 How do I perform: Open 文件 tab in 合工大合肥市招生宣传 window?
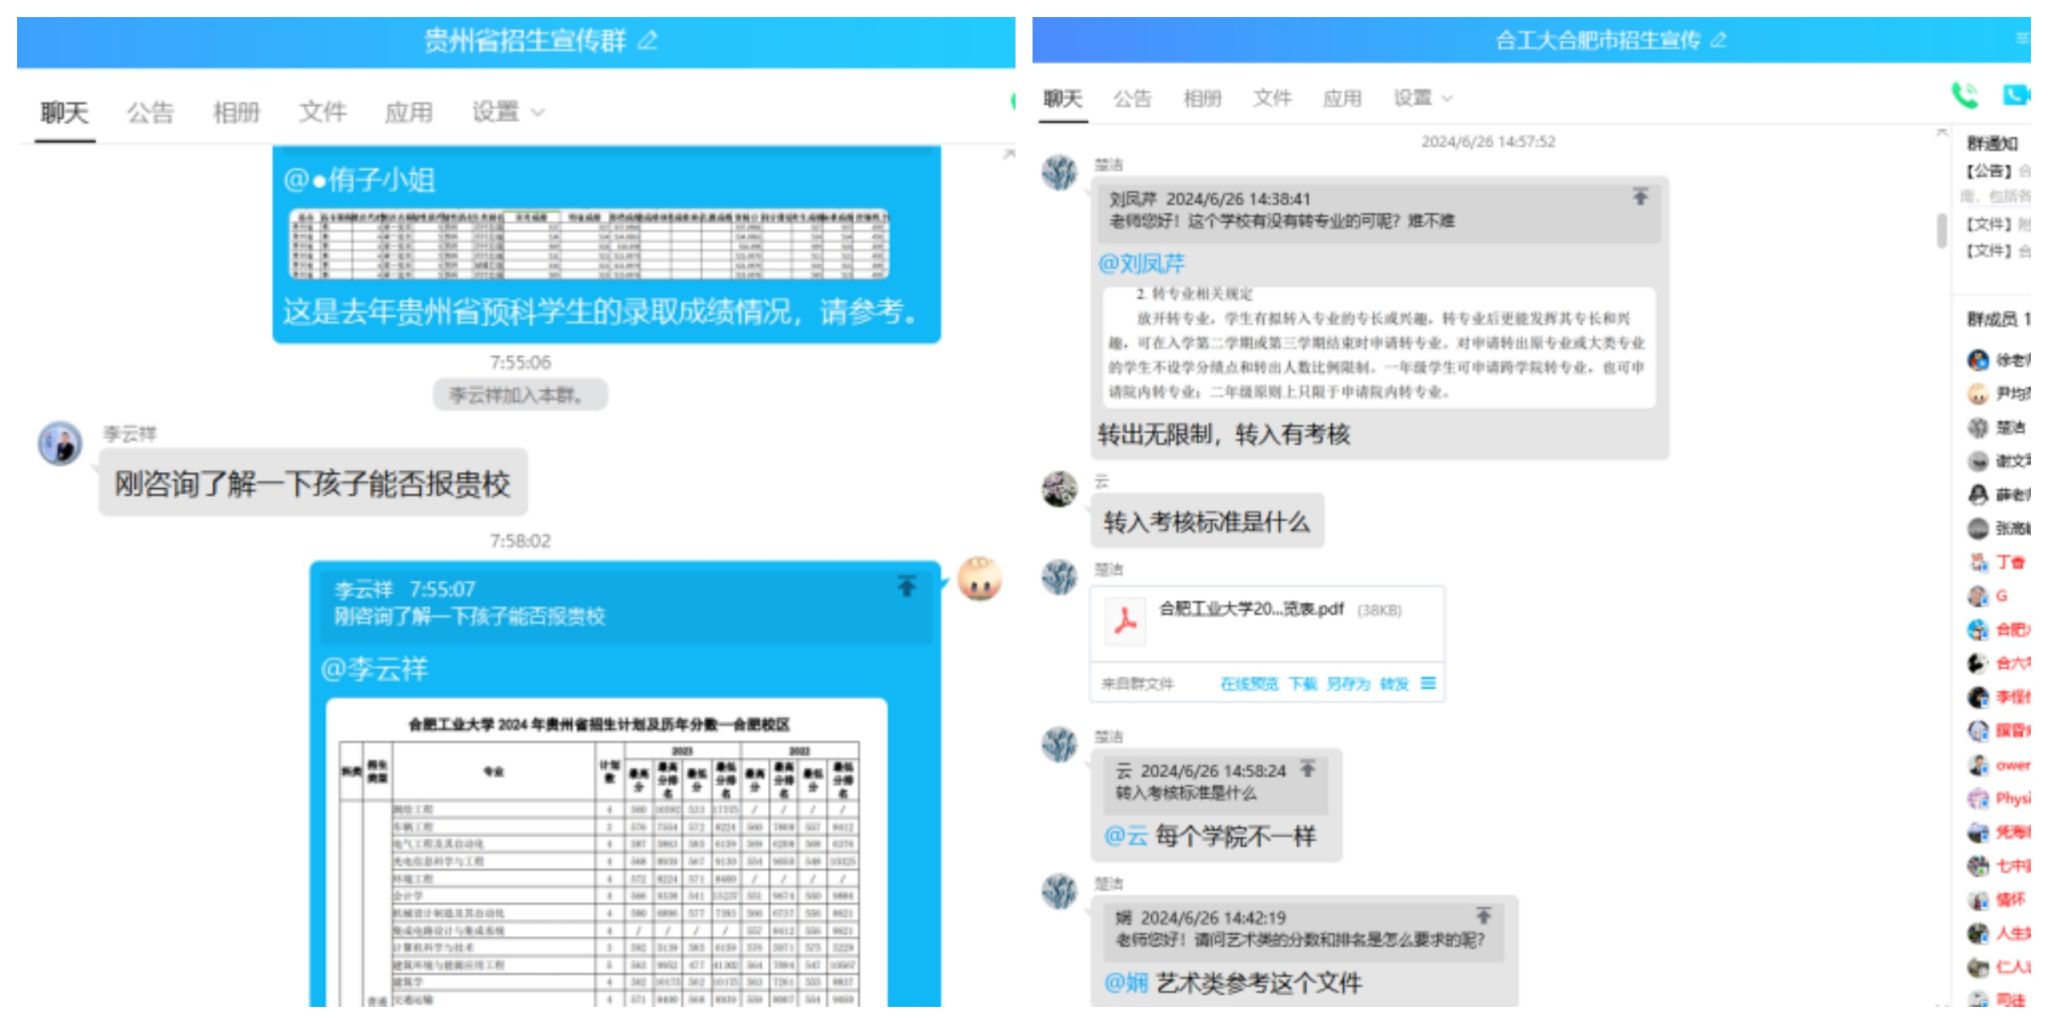(x=1272, y=98)
